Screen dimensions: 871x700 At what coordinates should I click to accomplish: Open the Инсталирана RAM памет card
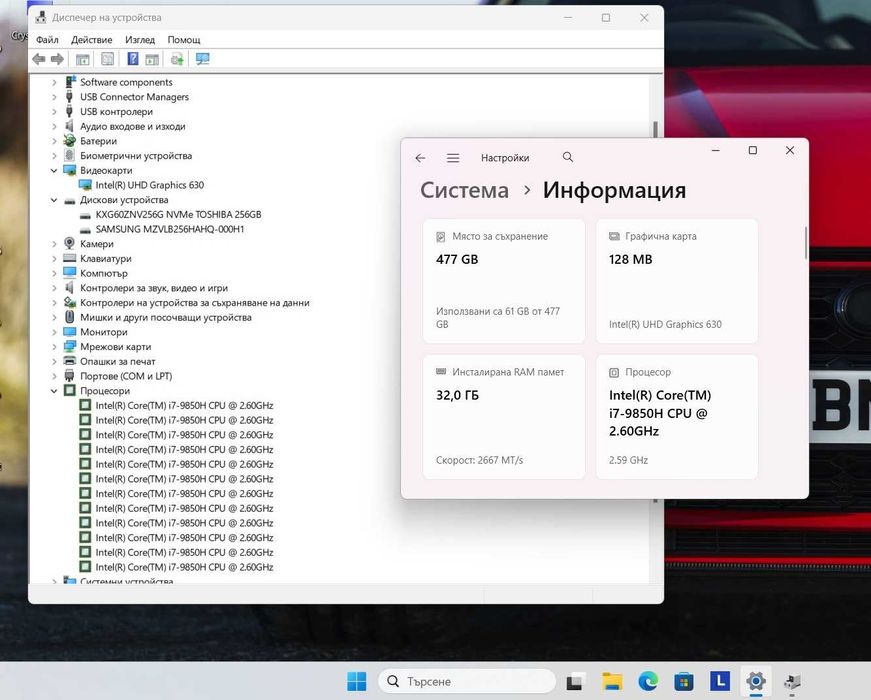[x=504, y=417]
